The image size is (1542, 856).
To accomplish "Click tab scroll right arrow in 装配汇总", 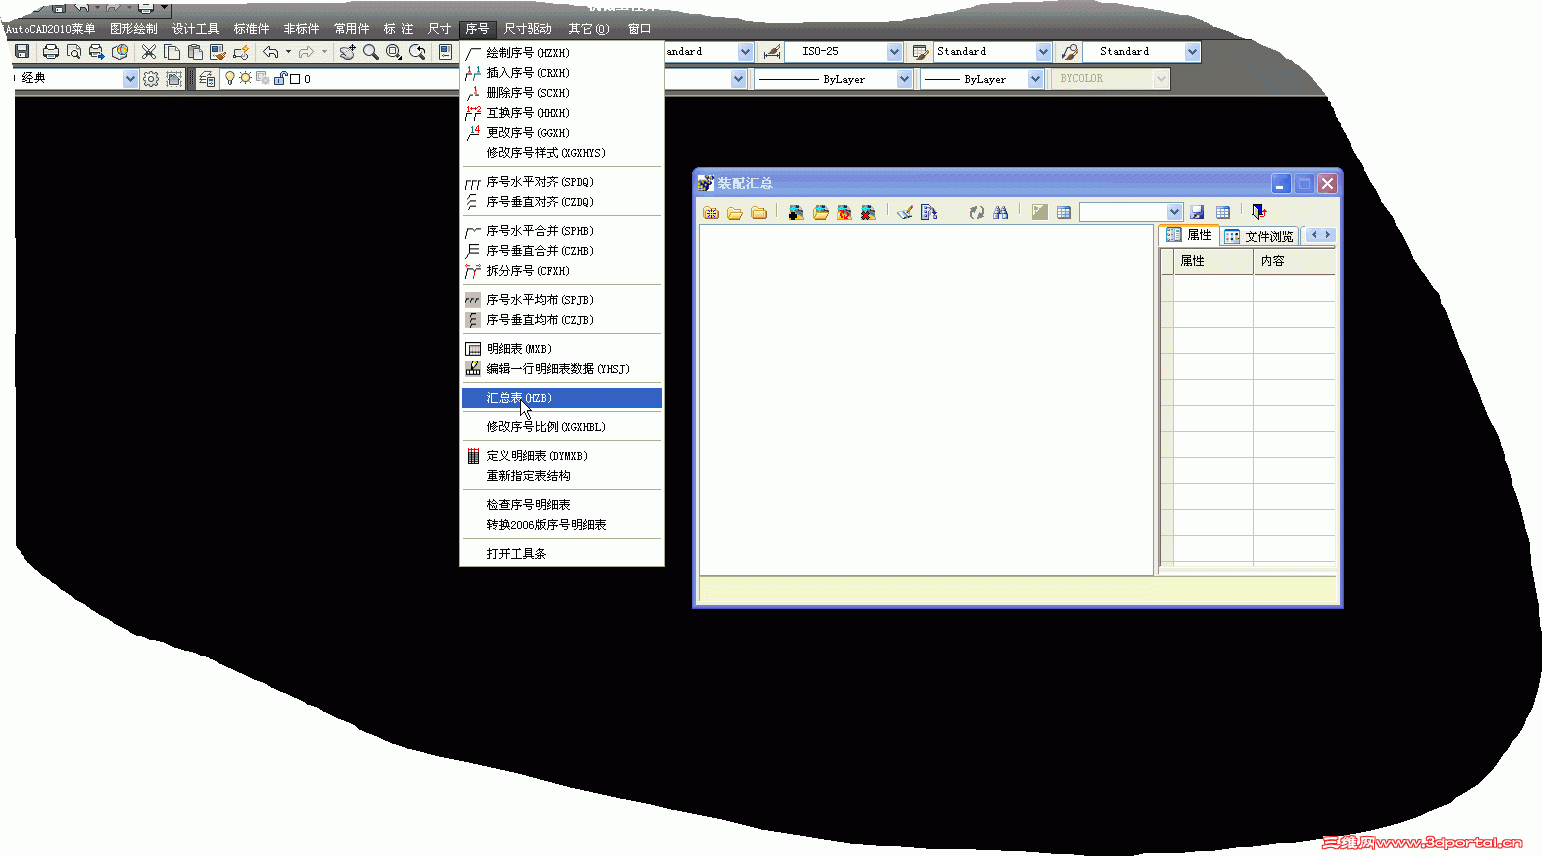I will (x=1328, y=235).
